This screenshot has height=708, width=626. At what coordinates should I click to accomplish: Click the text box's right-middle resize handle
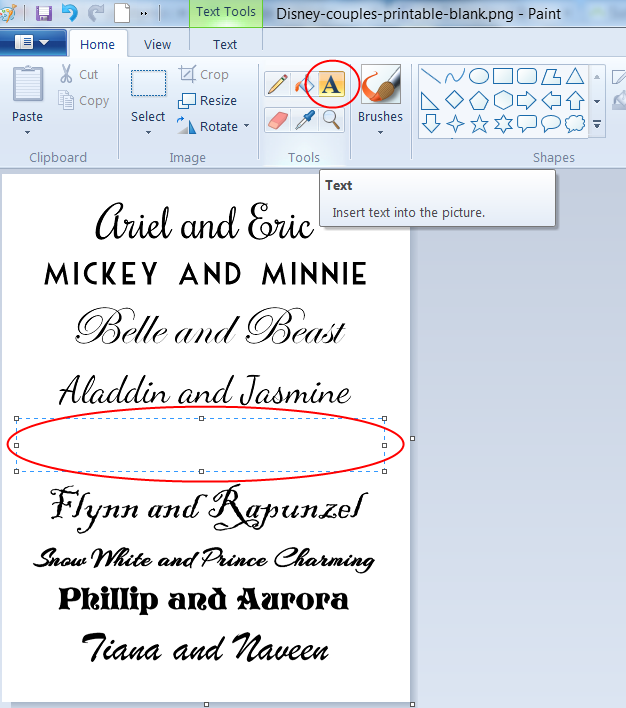click(x=384, y=445)
